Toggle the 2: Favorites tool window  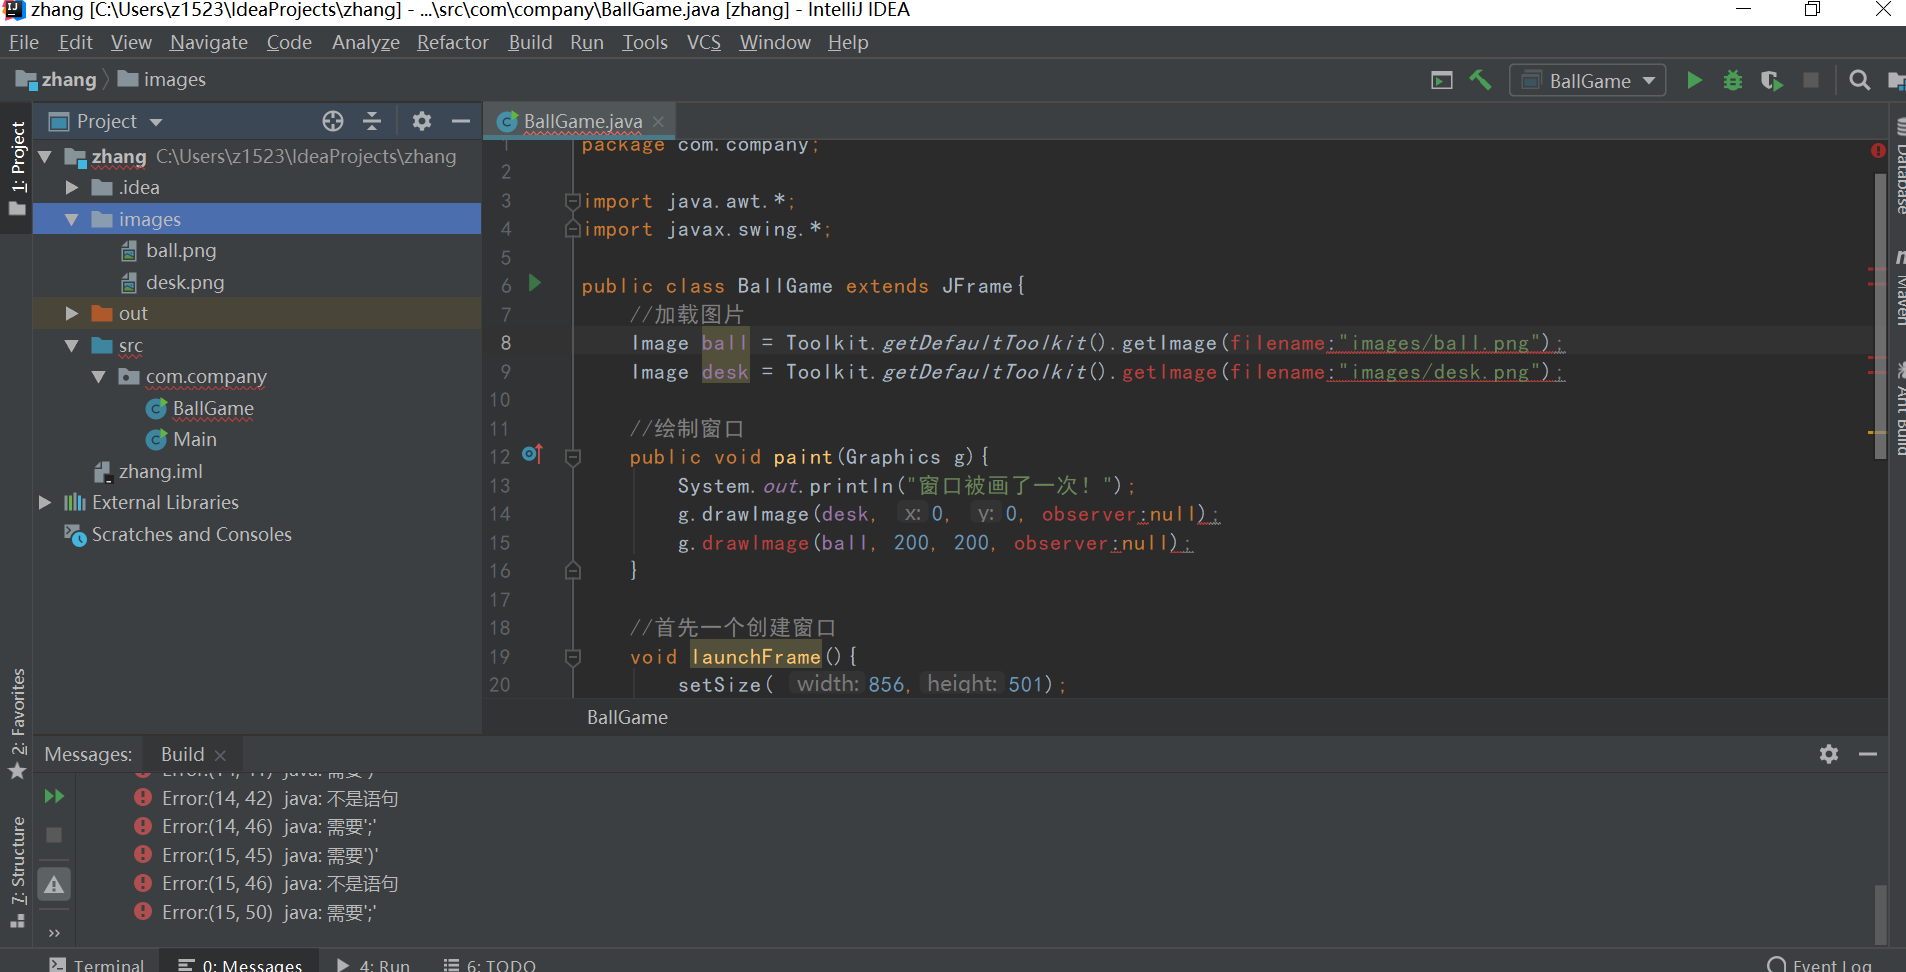click(17, 724)
